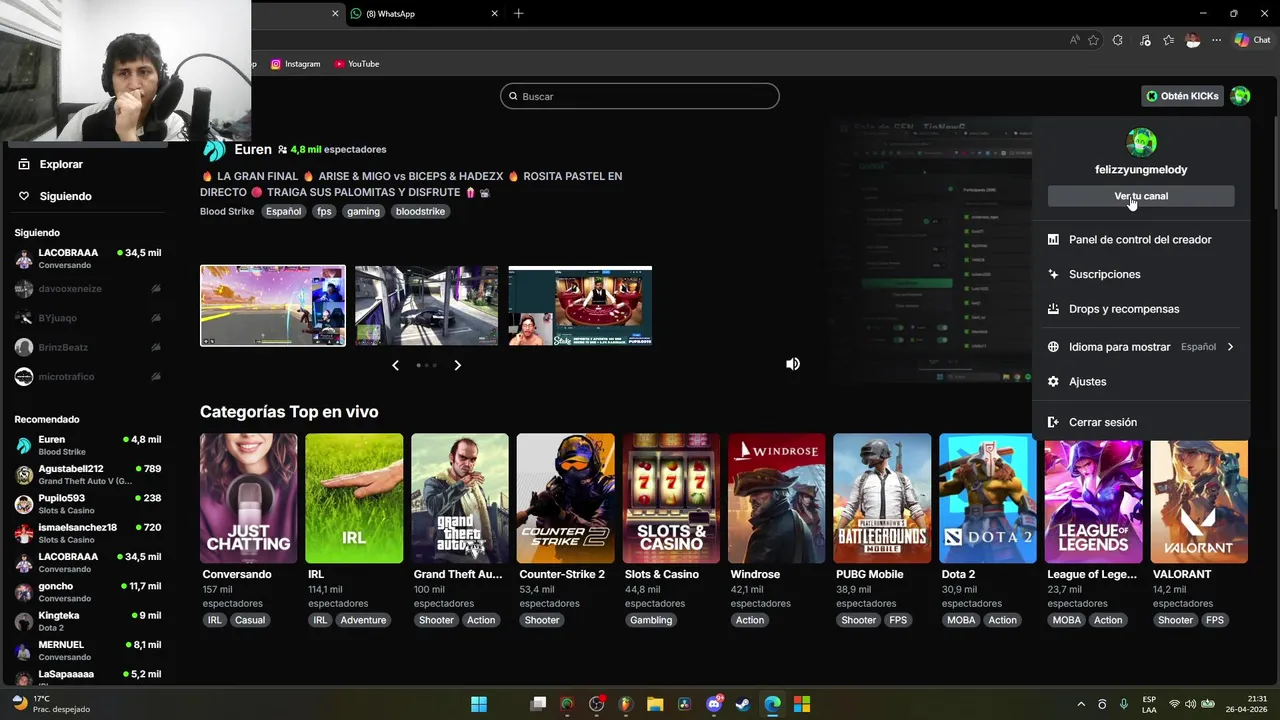Open Agustabell212 recommended channel

tap(88, 474)
